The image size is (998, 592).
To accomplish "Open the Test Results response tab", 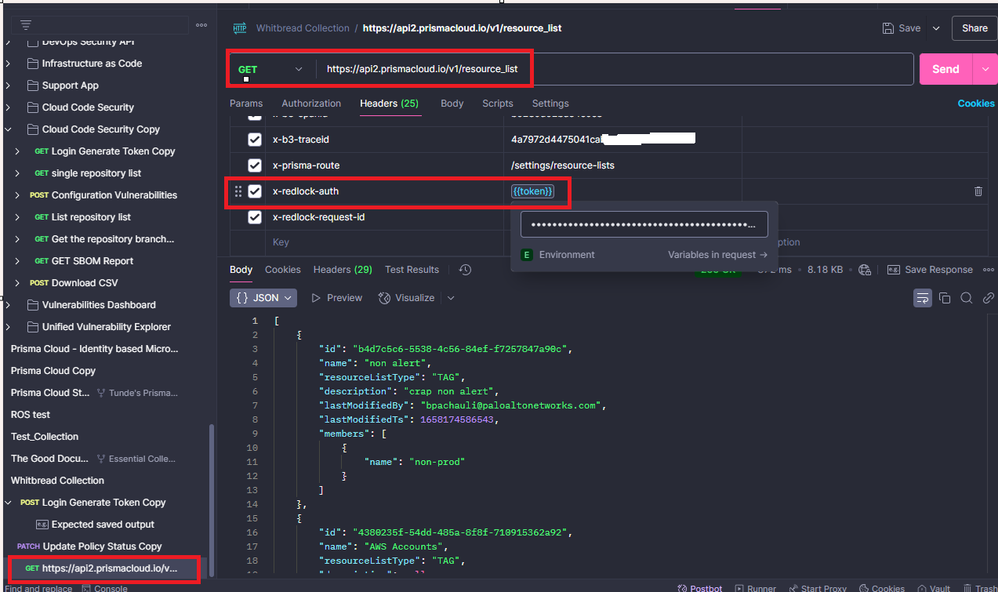I will [411, 270].
